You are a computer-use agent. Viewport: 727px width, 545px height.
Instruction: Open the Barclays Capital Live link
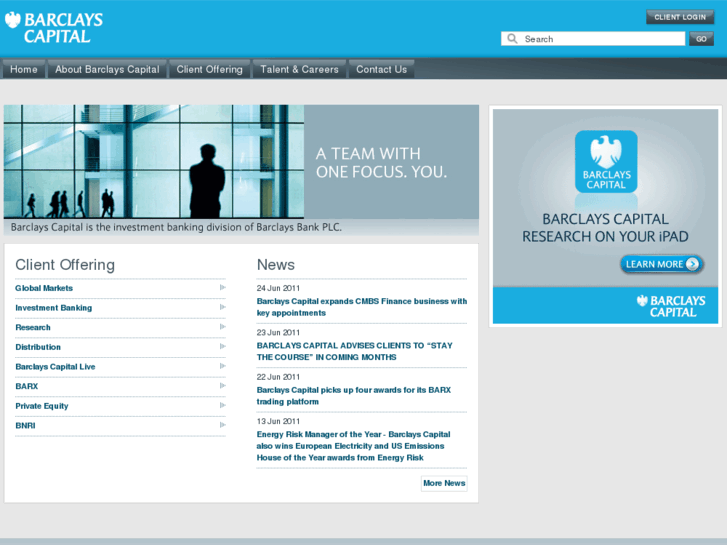click(55, 366)
